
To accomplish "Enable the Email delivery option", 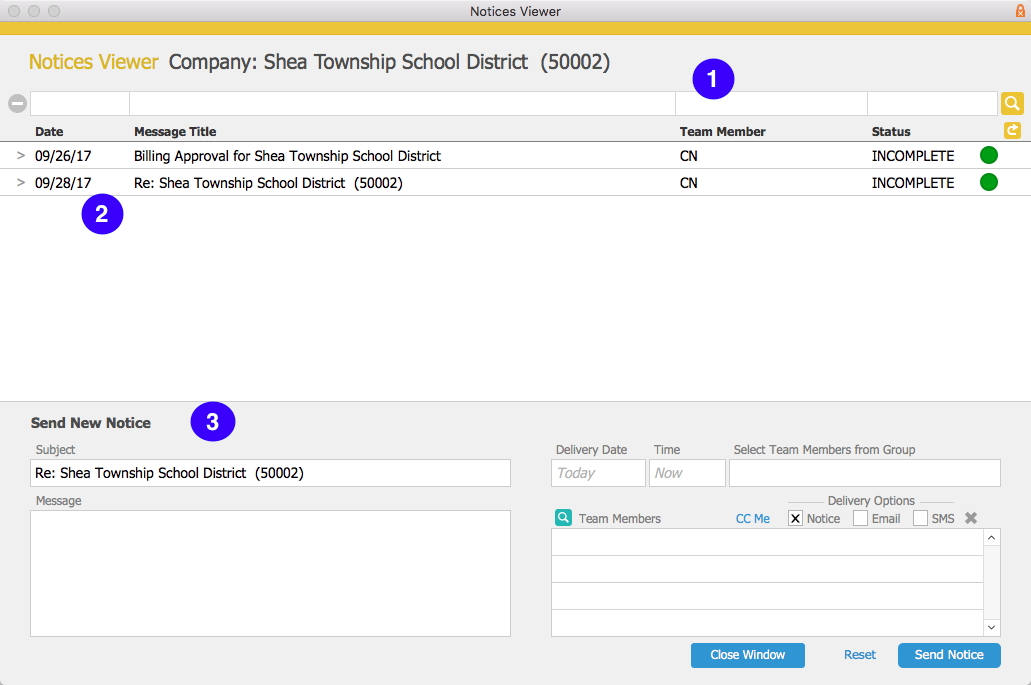I will click(860, 518).
